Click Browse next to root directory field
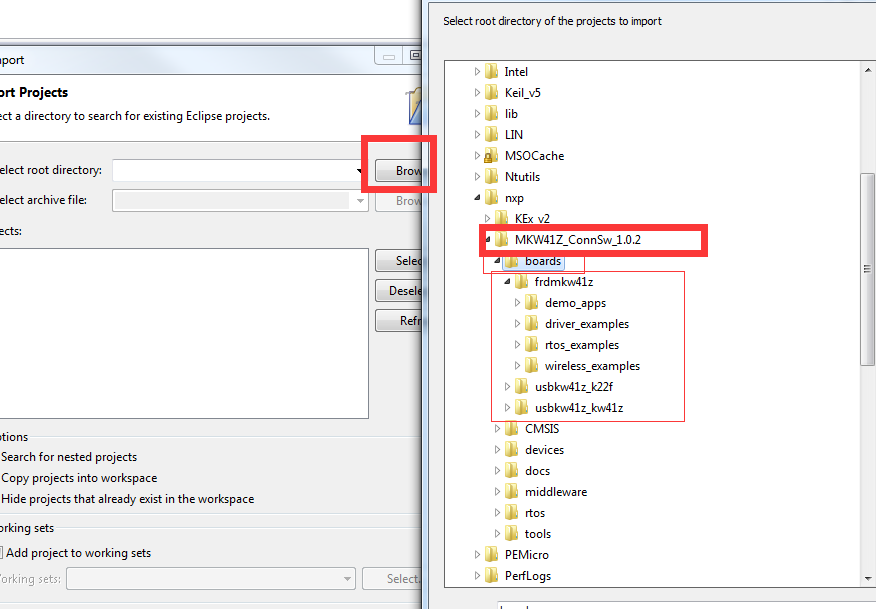The width and height of the screenshot is (876, 609). [398, 170]
